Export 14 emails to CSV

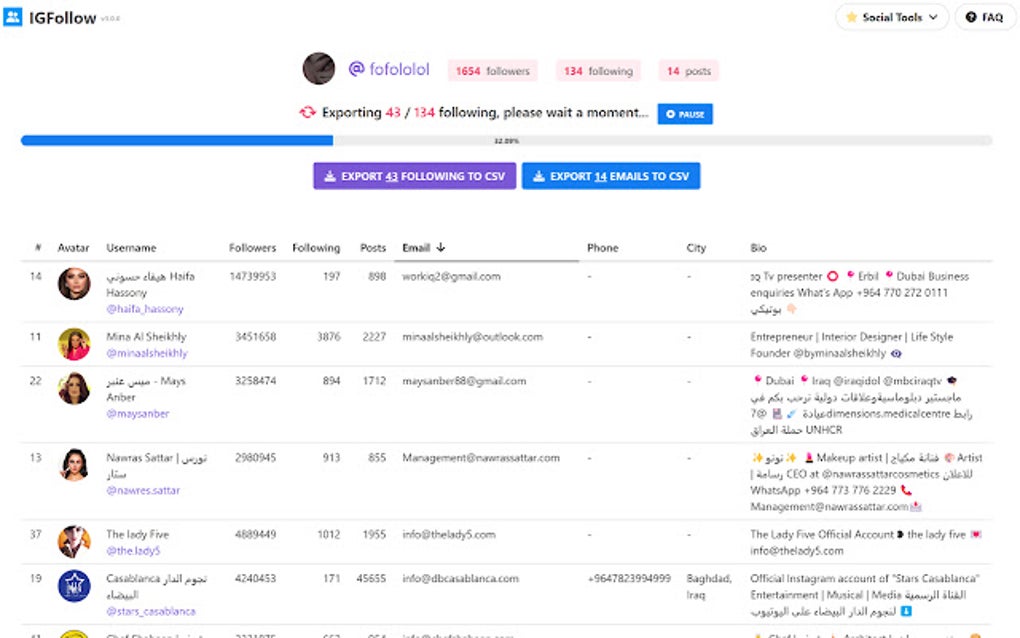610,176
